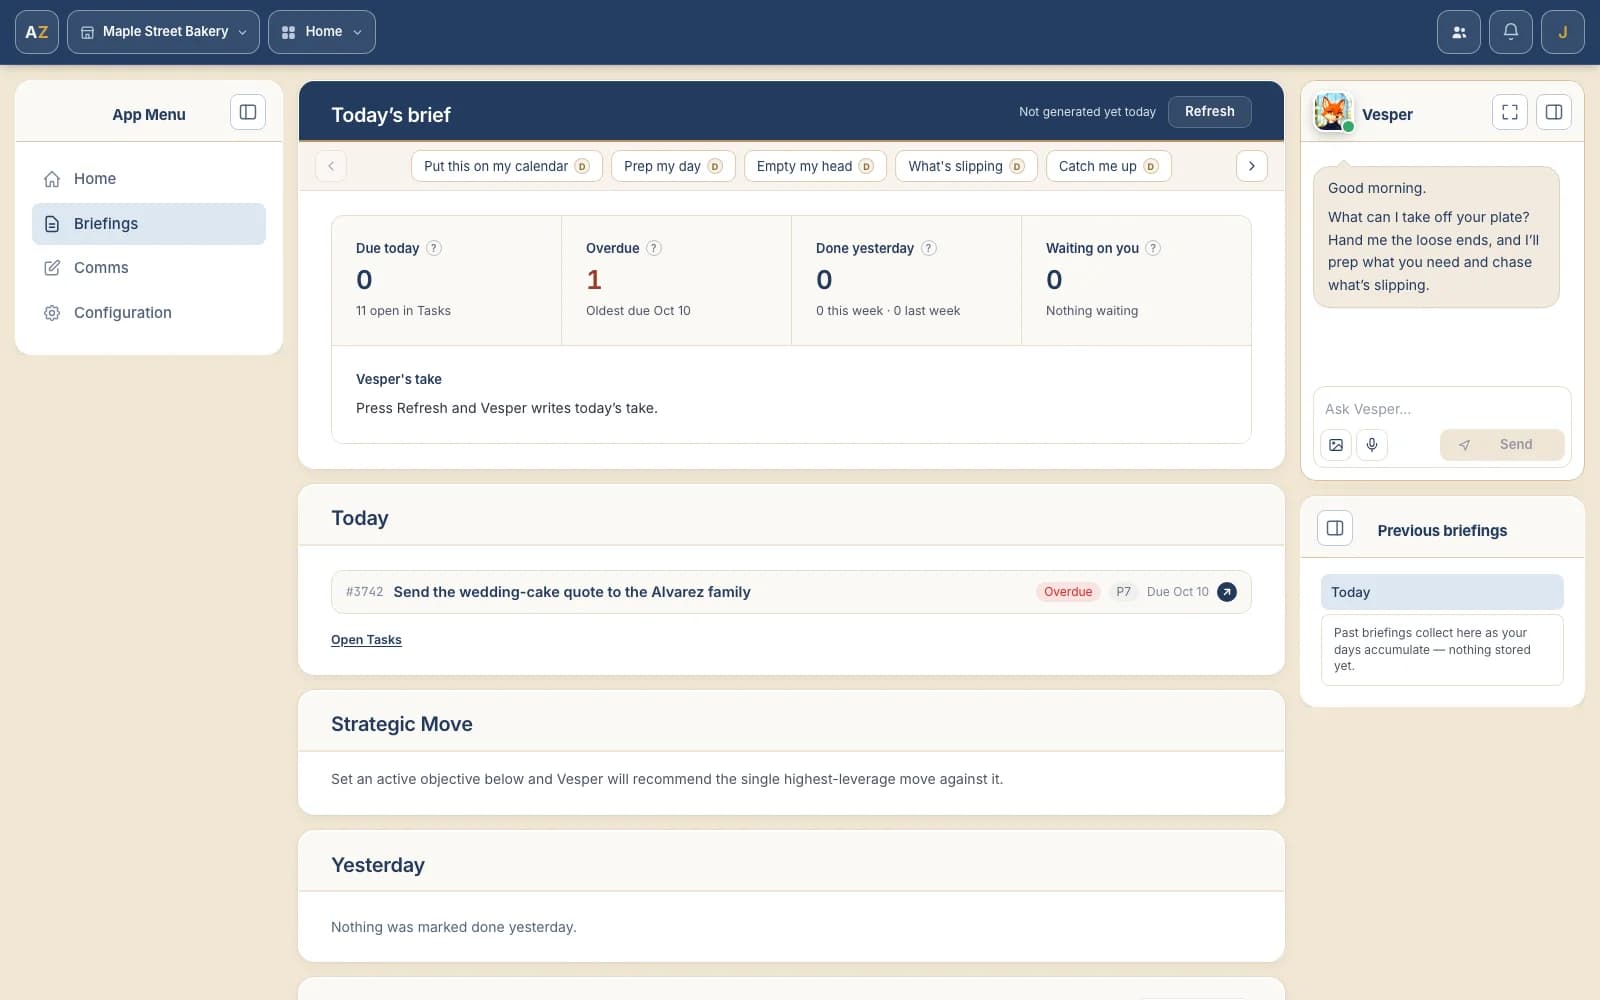1600x1000 pixels.
Task: Click the Overdue badge on task #3742
Action: [x=1068, y=592]
